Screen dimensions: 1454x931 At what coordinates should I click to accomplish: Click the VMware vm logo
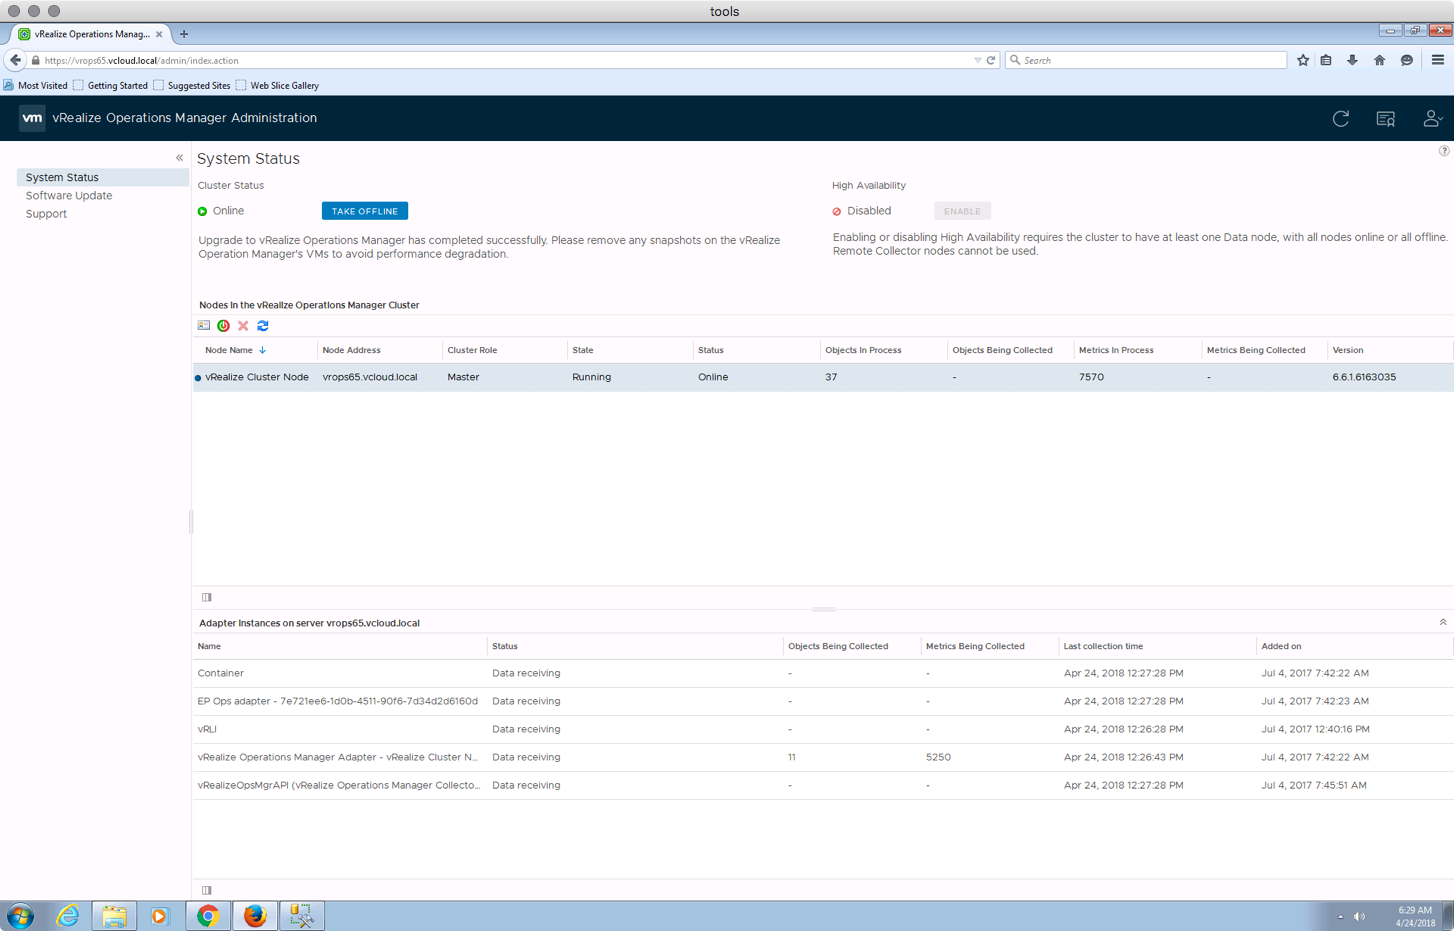point(32,118)
